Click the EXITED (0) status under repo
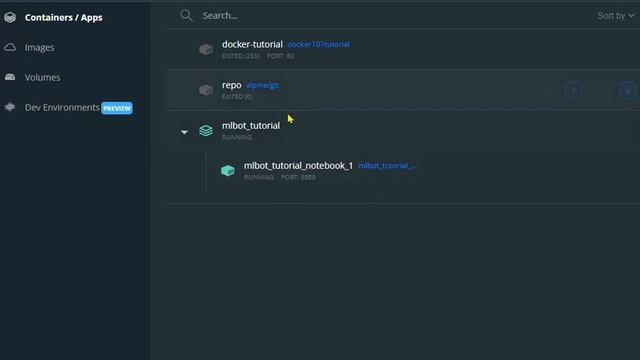 click(x=237, y=97)
